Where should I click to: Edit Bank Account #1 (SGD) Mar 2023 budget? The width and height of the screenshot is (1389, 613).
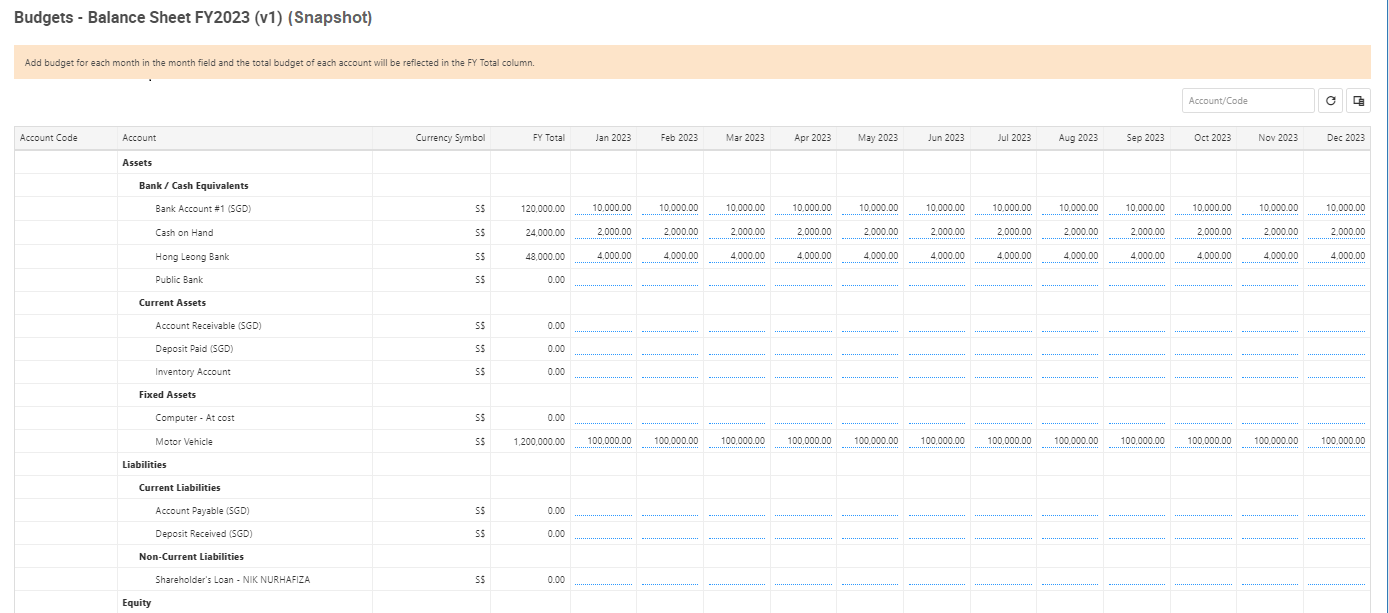(x=737, y=208)
